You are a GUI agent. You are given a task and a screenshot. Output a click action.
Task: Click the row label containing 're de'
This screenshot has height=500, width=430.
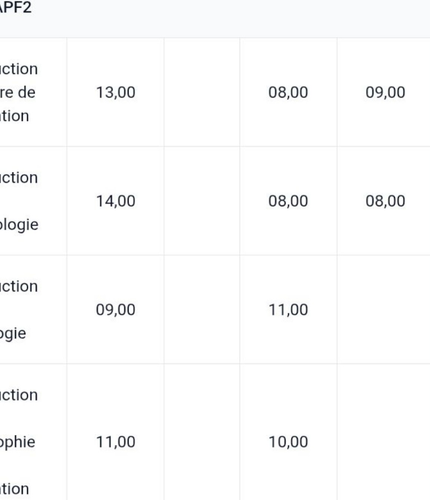click(19, 92)
